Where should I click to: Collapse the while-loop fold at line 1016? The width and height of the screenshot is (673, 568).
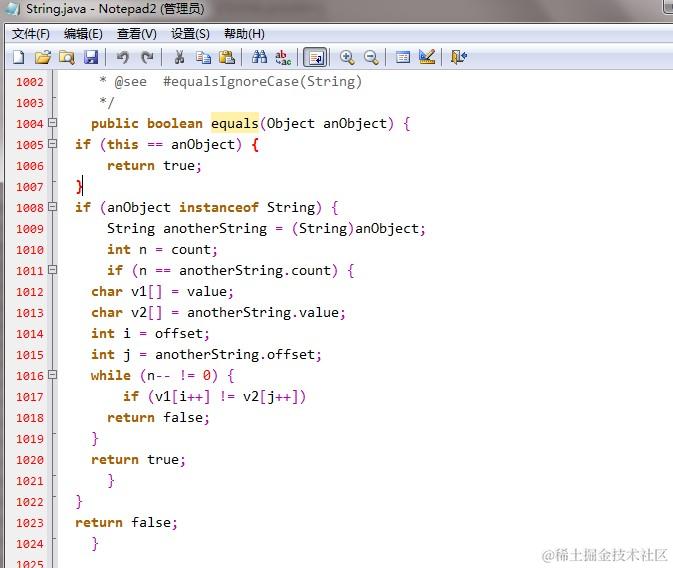click(52, 375)
